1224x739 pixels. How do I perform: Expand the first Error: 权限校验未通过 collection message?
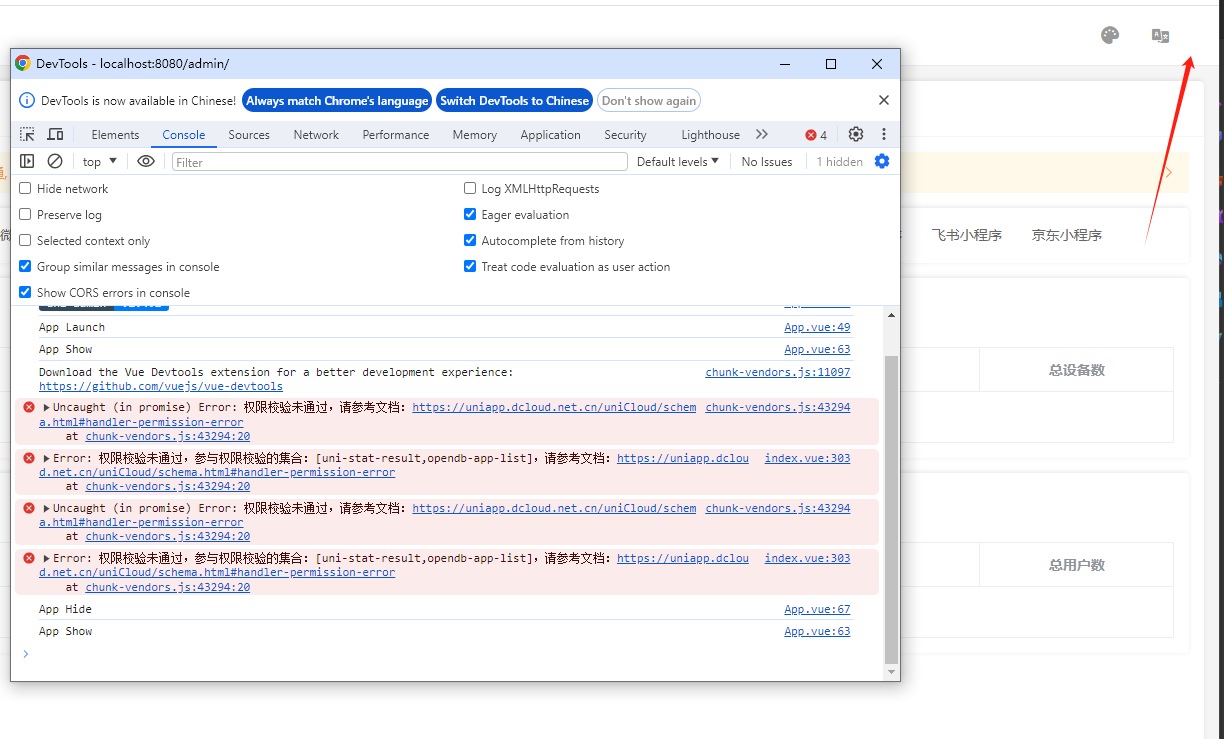point(46,458)
